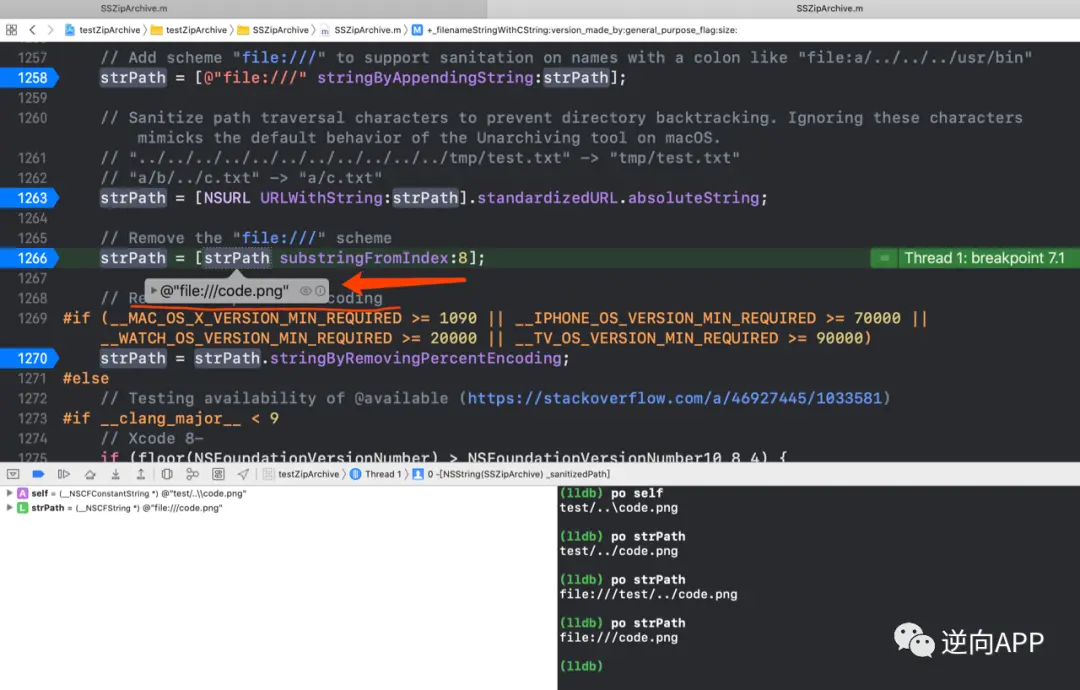
Task: Select testZipArchive process in debug bar
Action: 309,474
